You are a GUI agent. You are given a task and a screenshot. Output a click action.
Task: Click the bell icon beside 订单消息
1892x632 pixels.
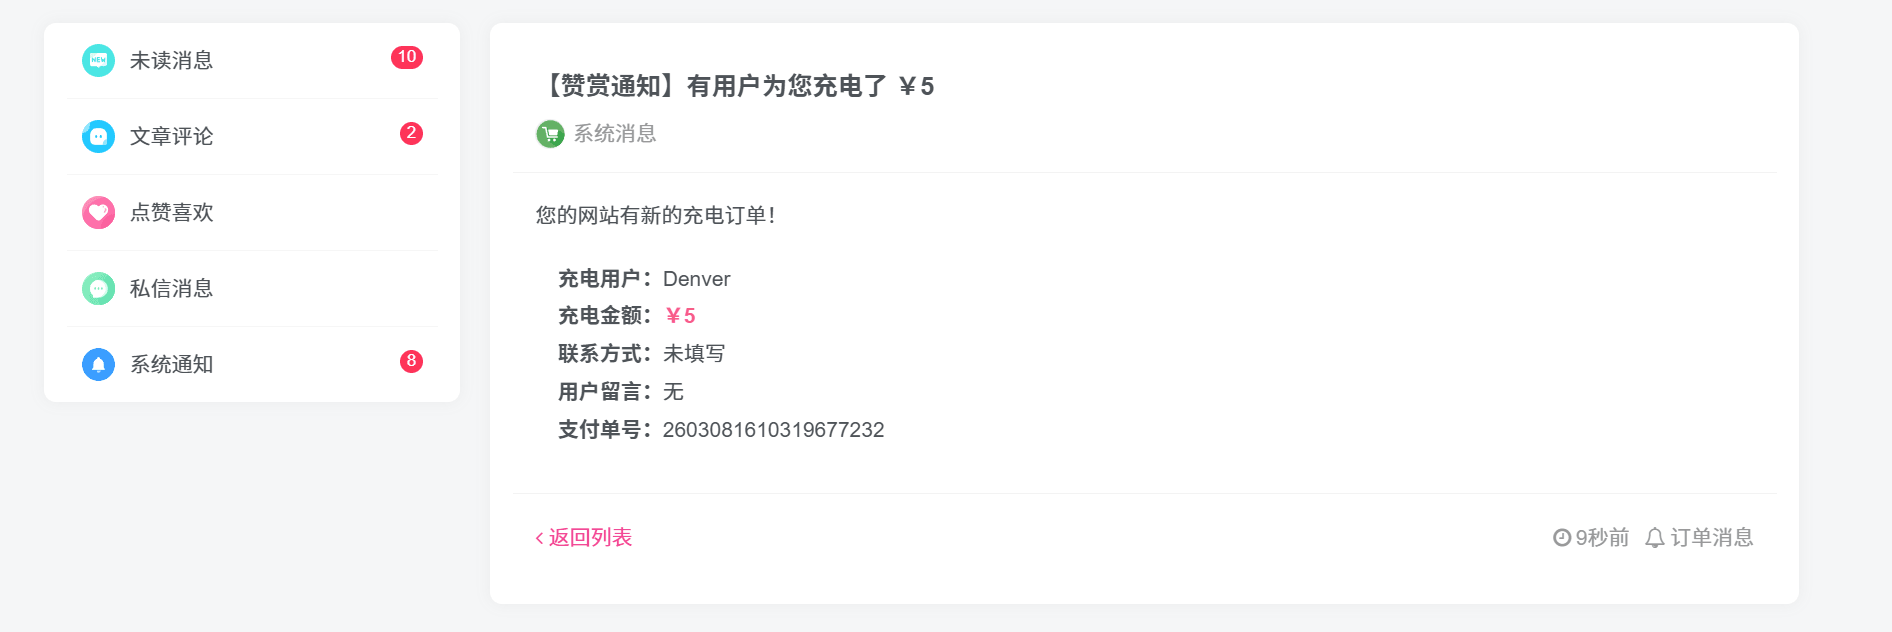click(x=1657, y=537)
